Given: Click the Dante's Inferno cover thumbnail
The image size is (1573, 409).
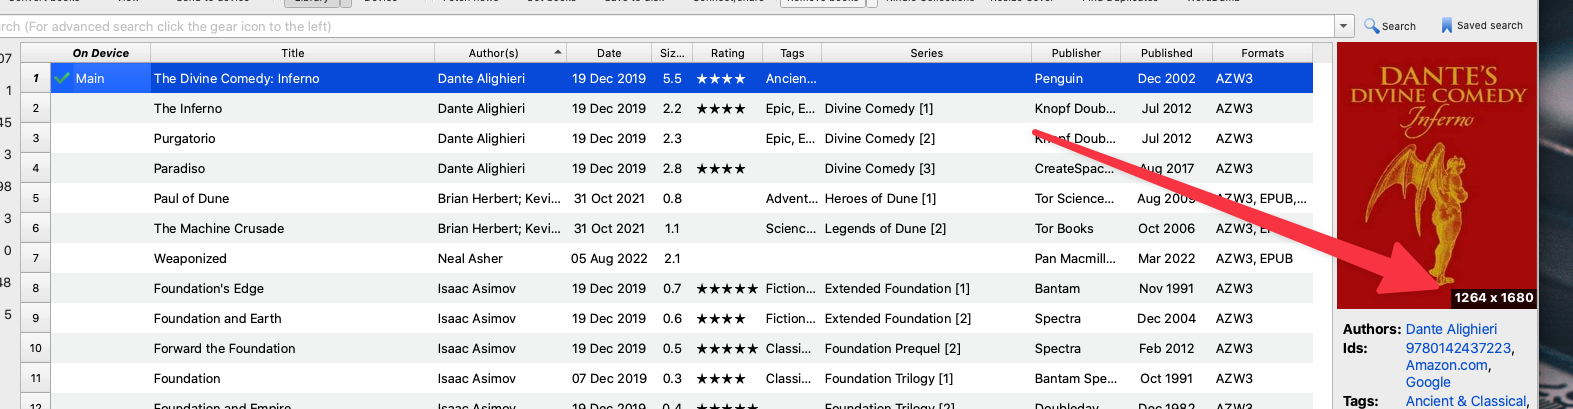Looking at the screenshot, I should (x=1436, y=175).
